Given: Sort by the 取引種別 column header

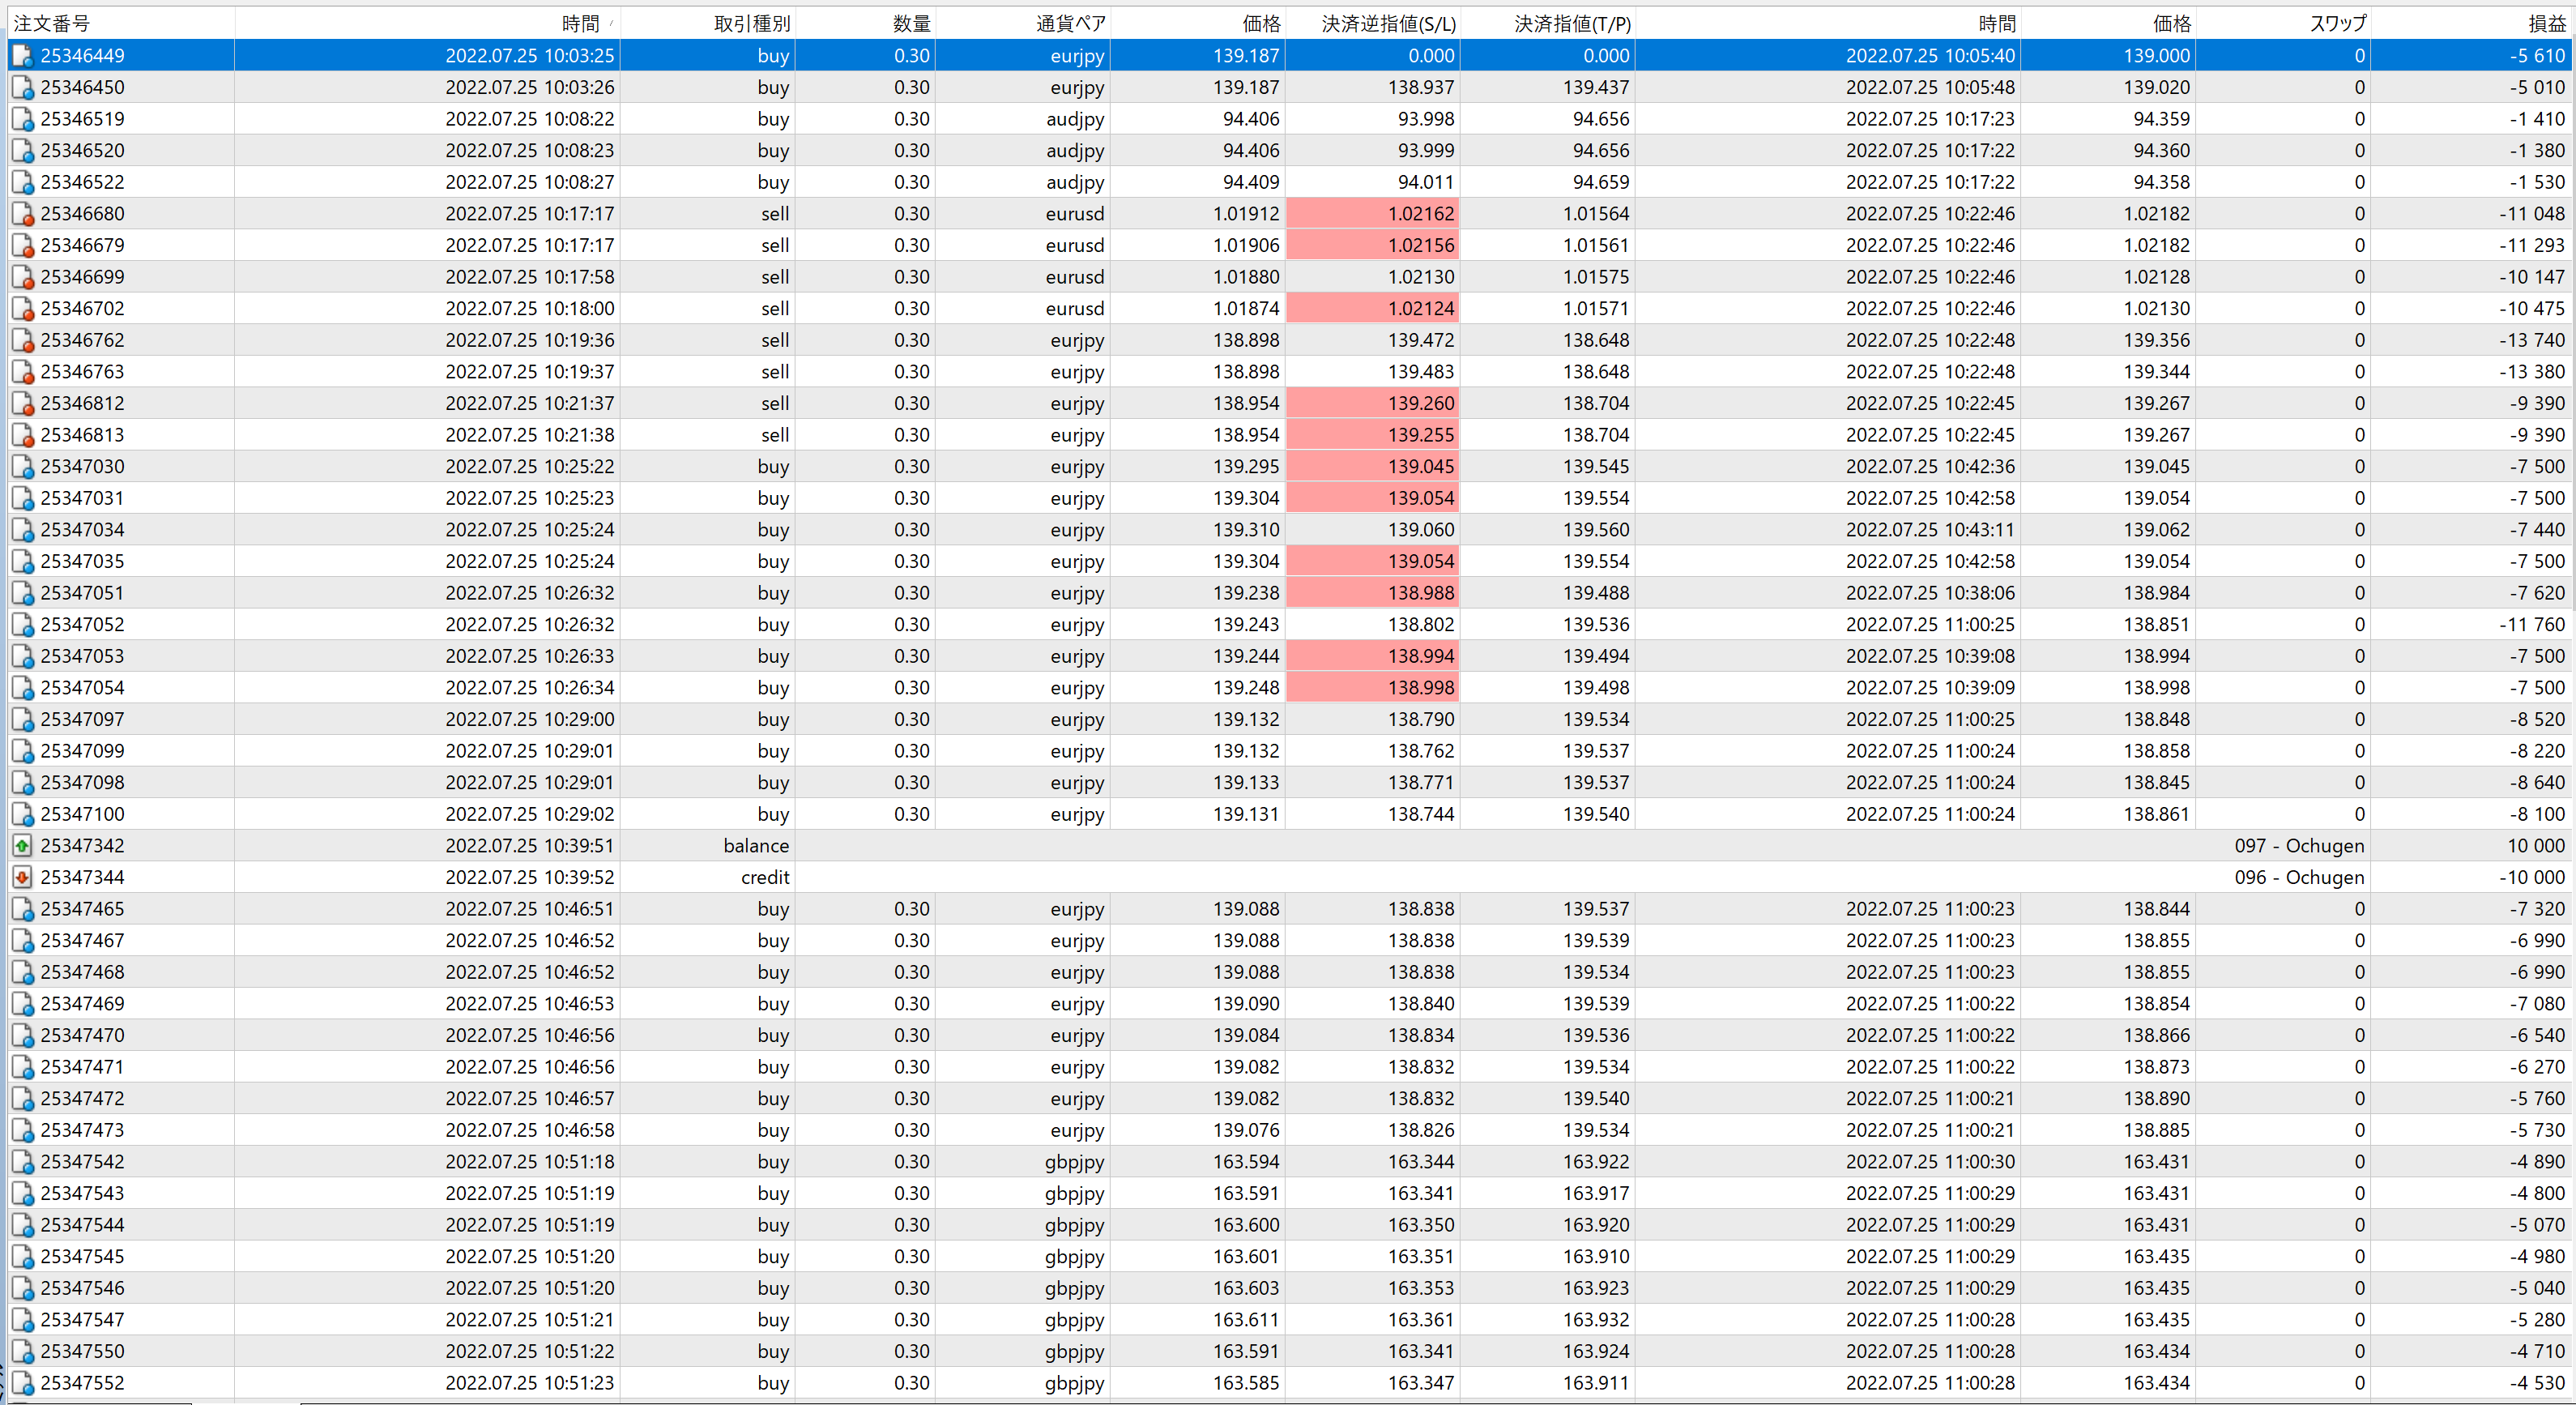Looking at the screenshot, I should coord(707,23).
